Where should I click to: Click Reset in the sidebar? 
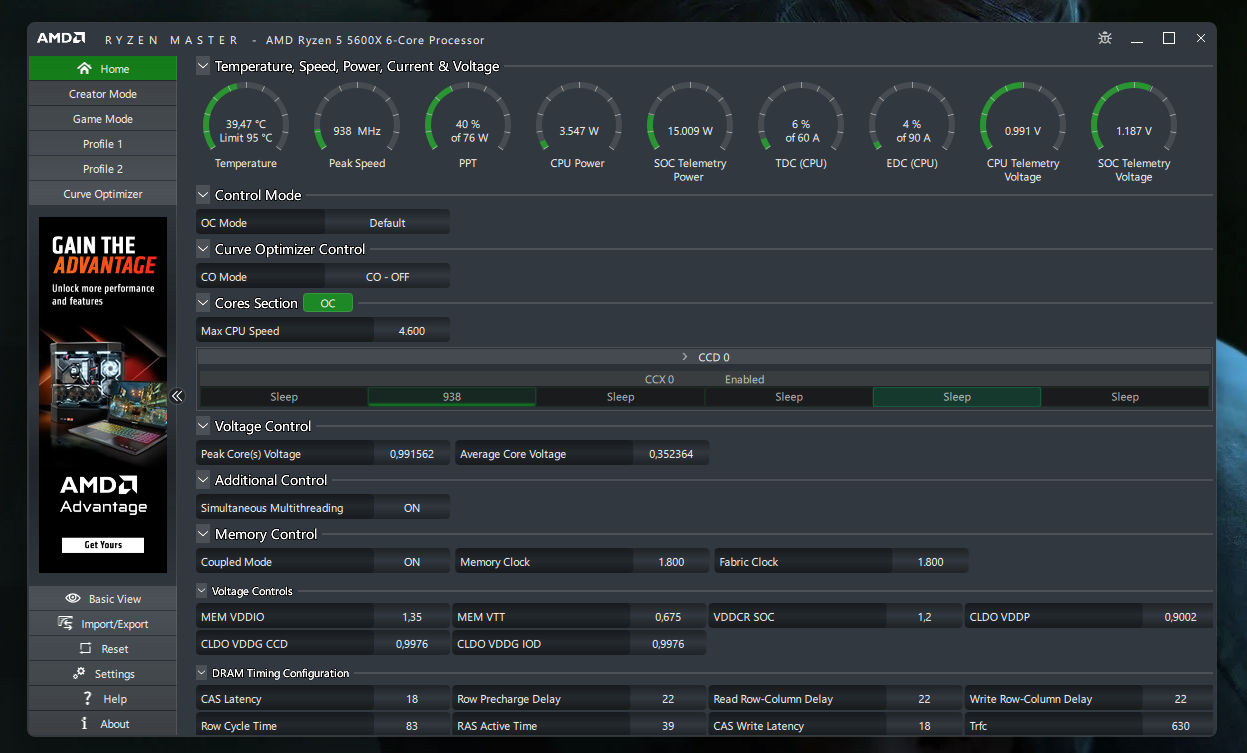click(x=103, y=648)
